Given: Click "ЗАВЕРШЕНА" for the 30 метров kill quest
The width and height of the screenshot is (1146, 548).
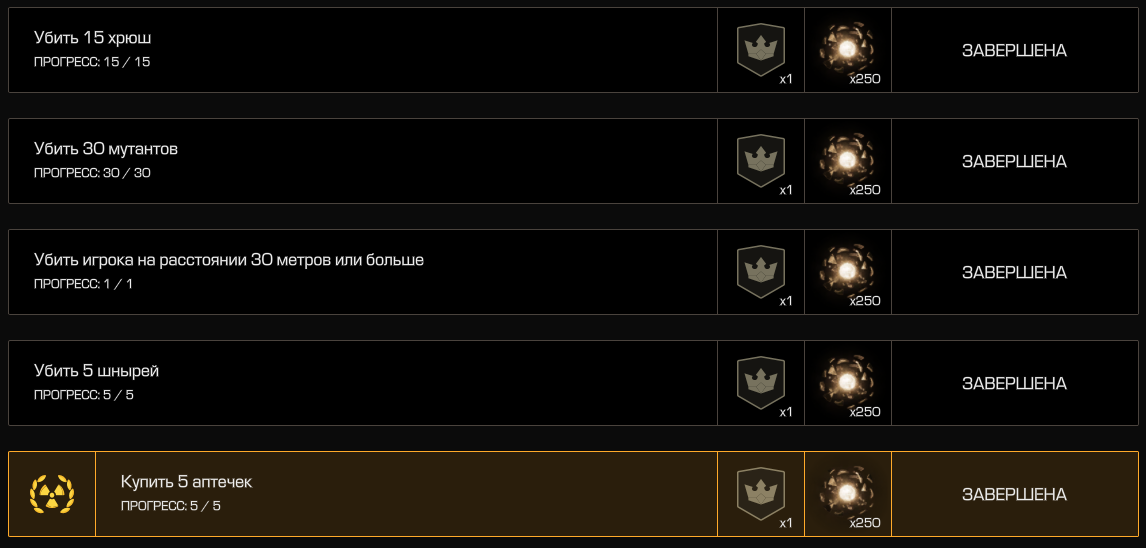Looking at the screenshot, I should pos(1014,273).
